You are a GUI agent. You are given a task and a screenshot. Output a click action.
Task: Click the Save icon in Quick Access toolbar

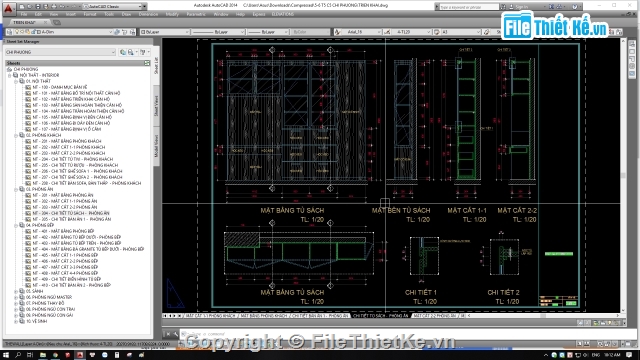(x=38, y=7)
